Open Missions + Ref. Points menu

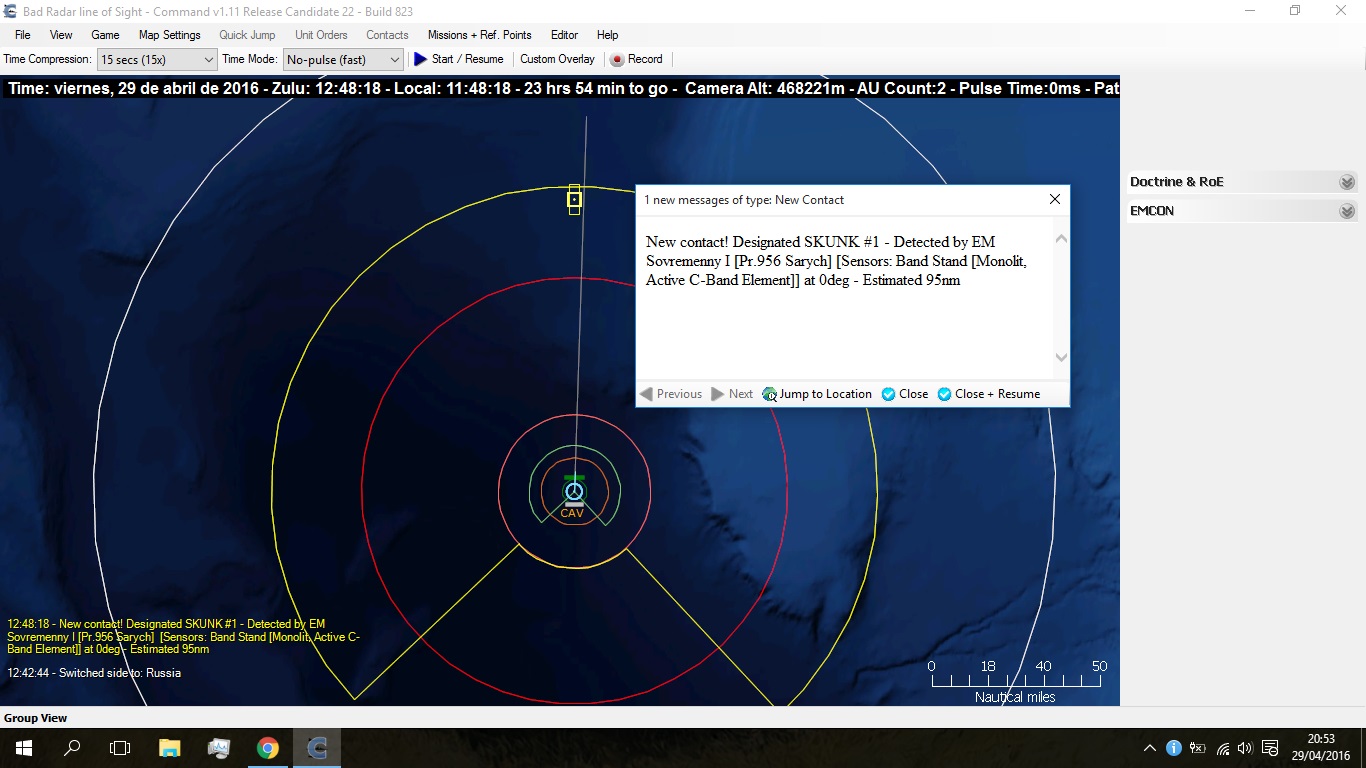[480, 35]
